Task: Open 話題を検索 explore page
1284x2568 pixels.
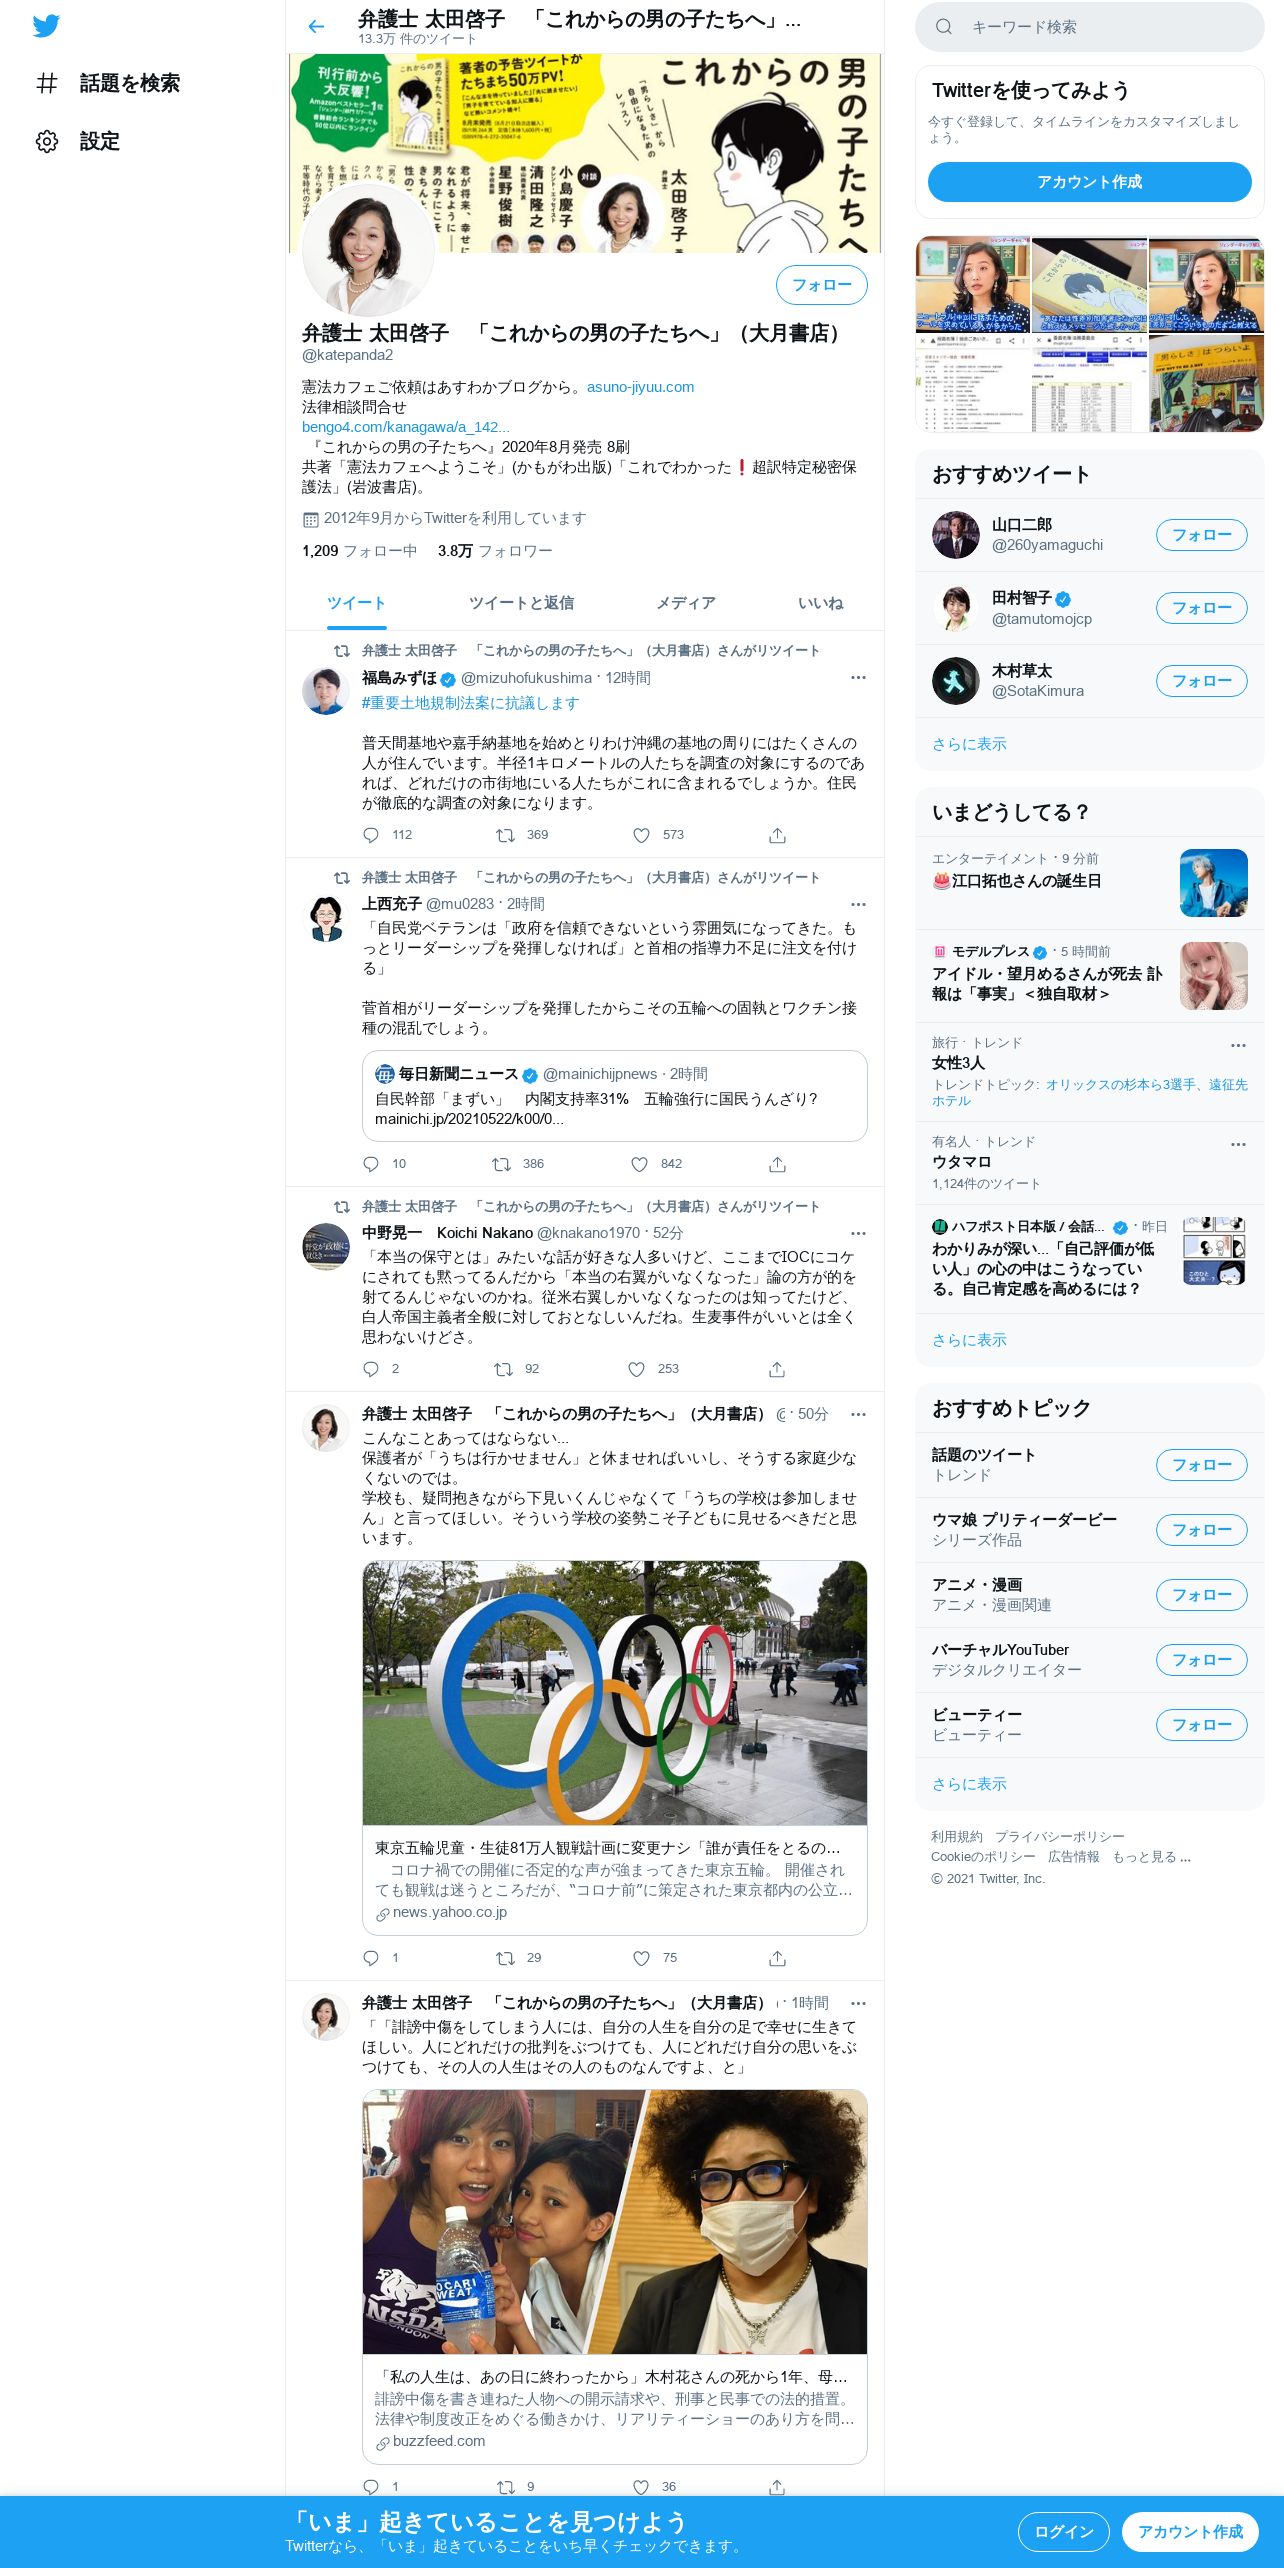Action: 107,83
